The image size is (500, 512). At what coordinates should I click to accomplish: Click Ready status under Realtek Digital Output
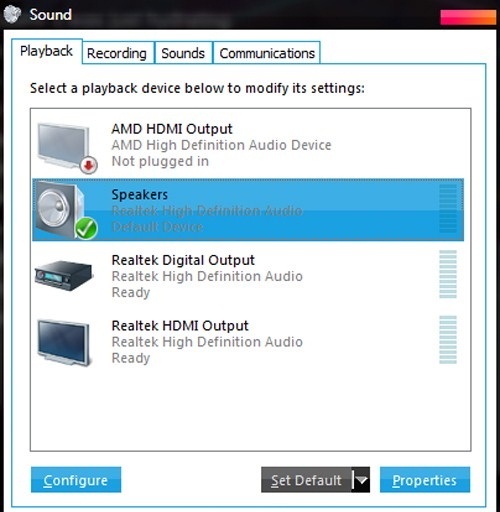tap(131, 293)
